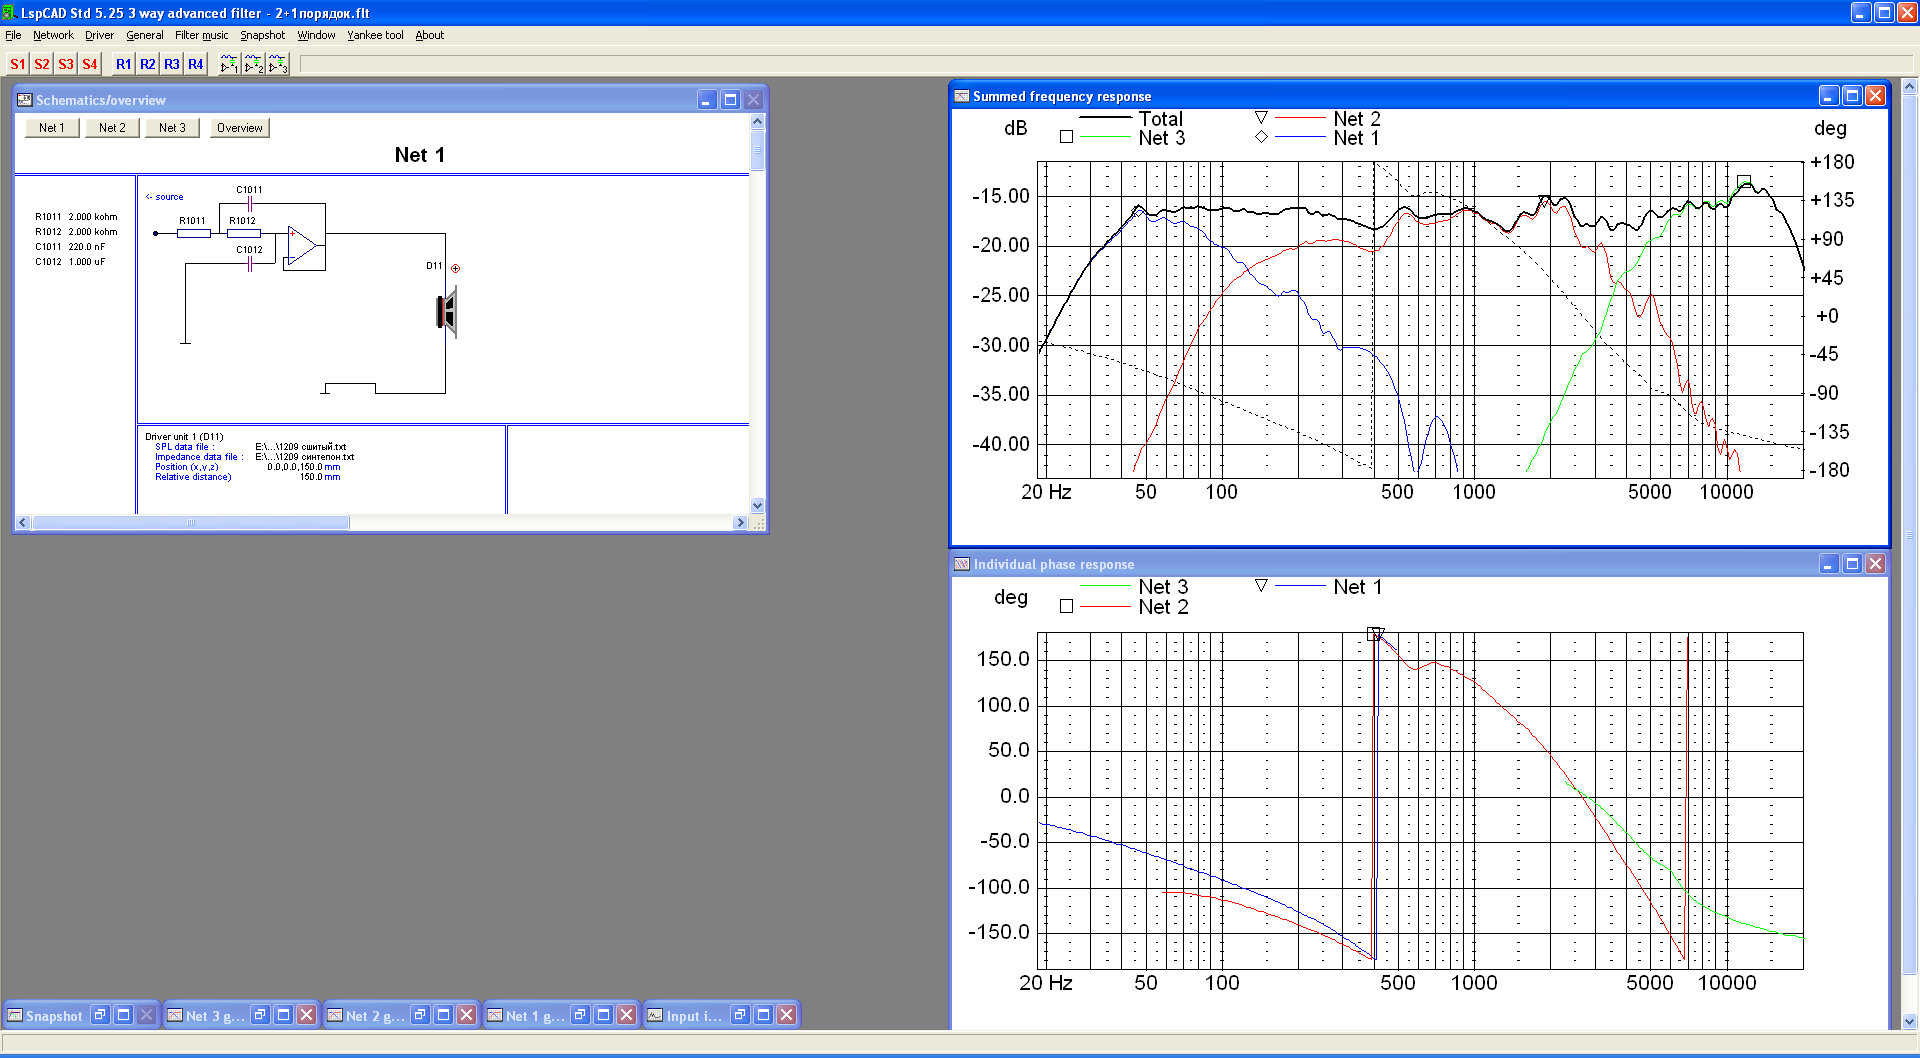Screen dimensions: 1920x1058
Task: Toggle the Net 1 diamond marker in summed response legend
Action: click(1261, 137)
